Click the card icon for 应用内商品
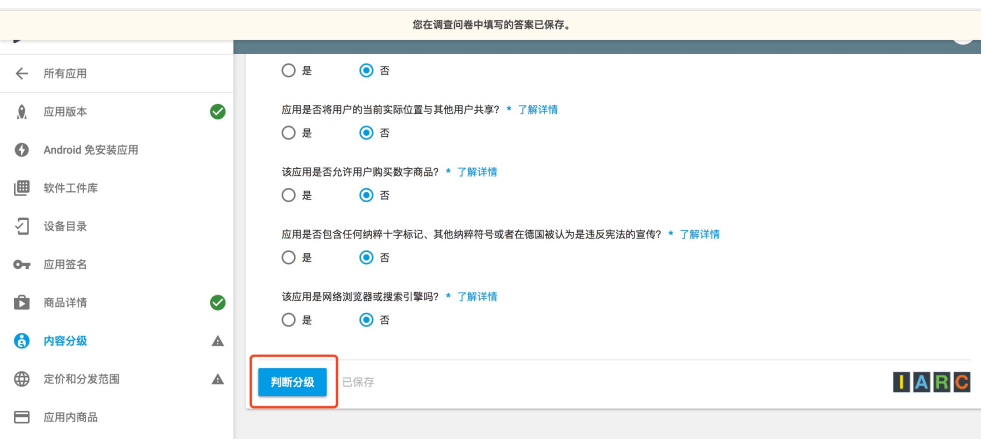 click(x=22, y=417)
